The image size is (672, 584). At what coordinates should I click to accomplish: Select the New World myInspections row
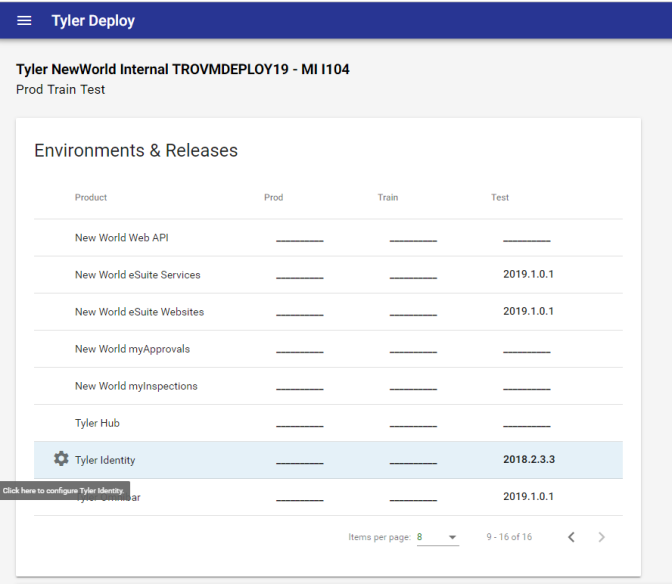328,386
